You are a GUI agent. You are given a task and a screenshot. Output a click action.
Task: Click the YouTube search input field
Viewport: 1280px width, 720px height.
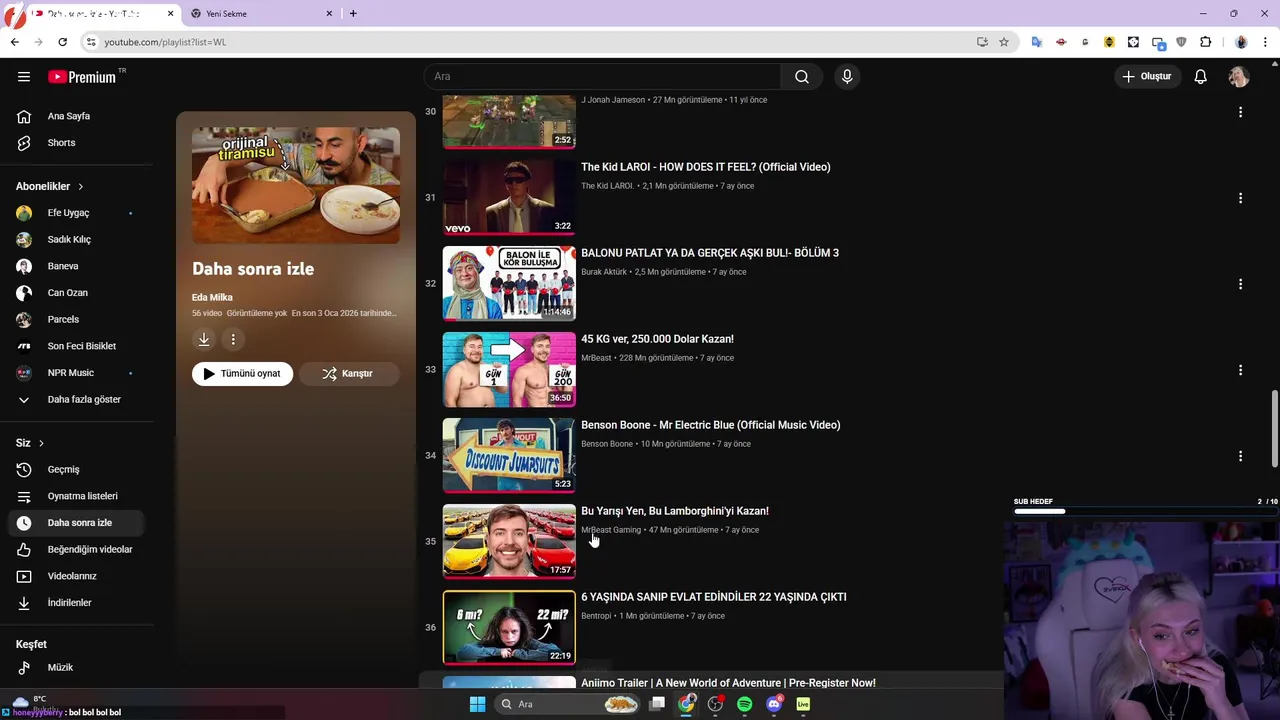(603, 77)
